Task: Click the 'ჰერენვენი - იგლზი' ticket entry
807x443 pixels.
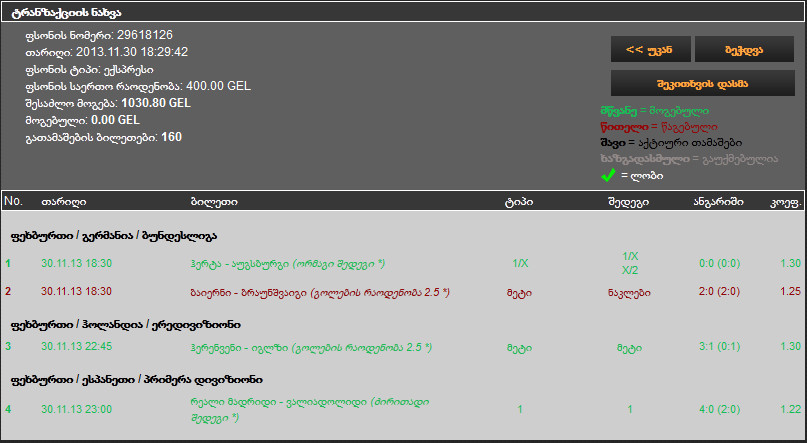Action: click(311, 347)
